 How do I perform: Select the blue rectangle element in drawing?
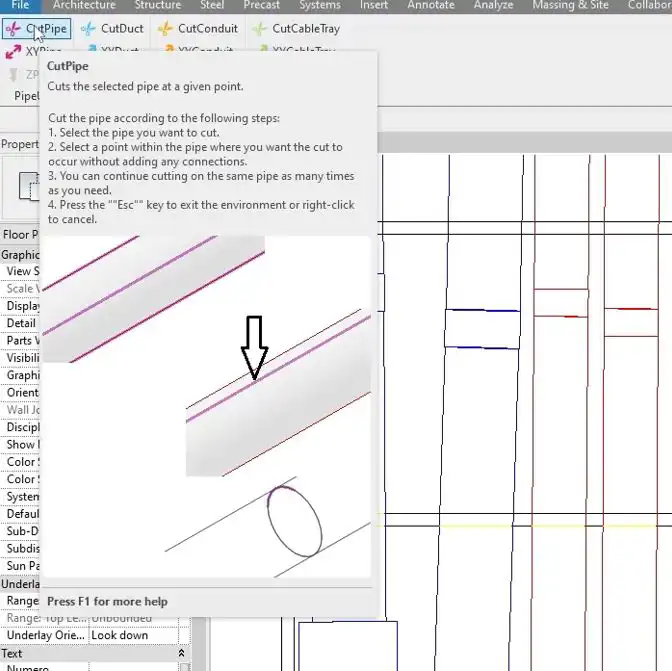point(482,329)
